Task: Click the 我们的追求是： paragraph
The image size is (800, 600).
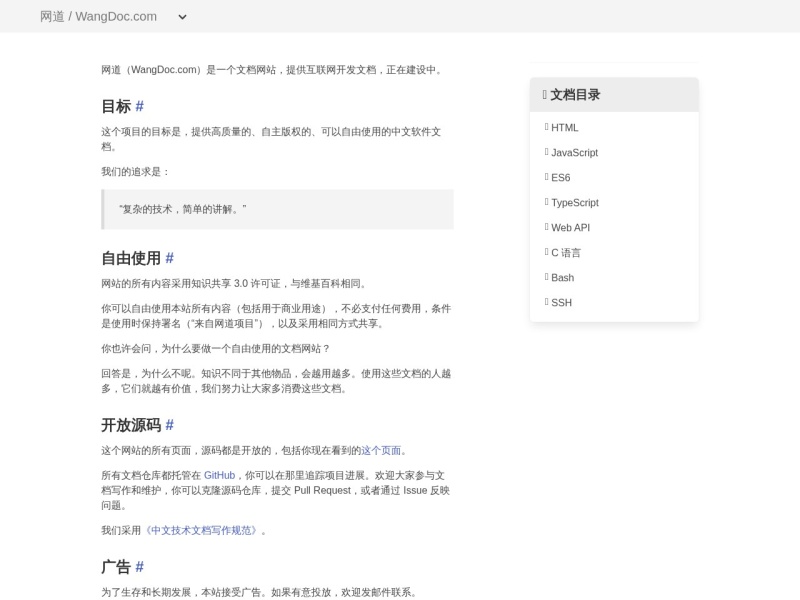Action: tap(135, 172)
